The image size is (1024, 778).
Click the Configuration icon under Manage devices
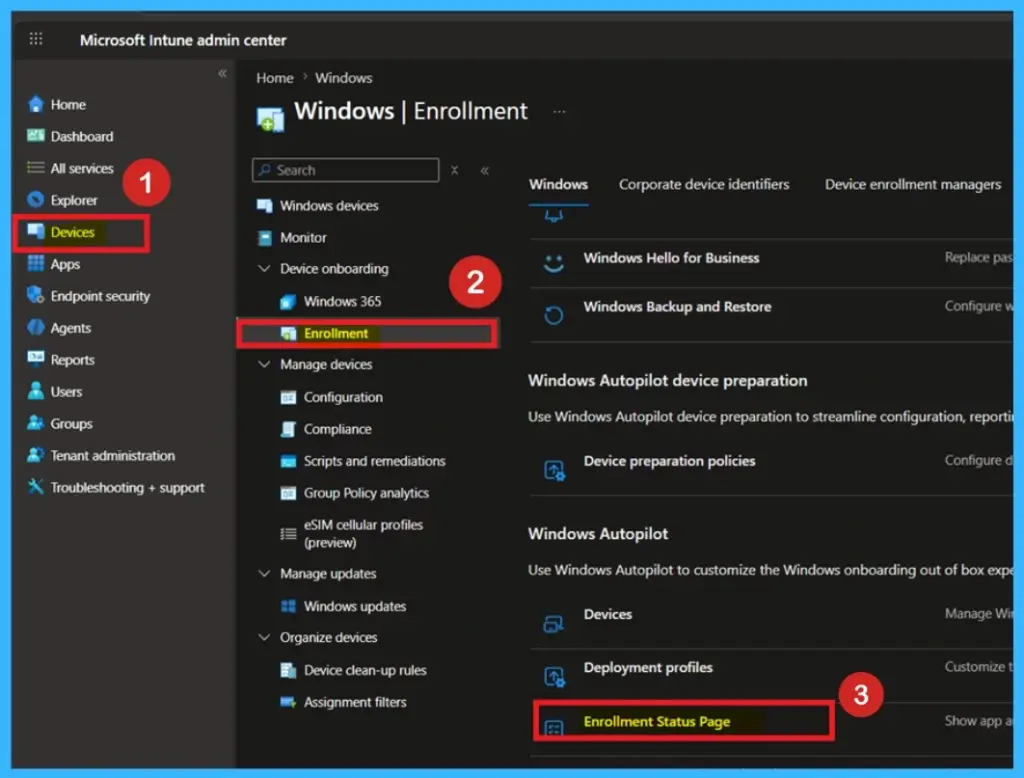click(x=288, y=397)
